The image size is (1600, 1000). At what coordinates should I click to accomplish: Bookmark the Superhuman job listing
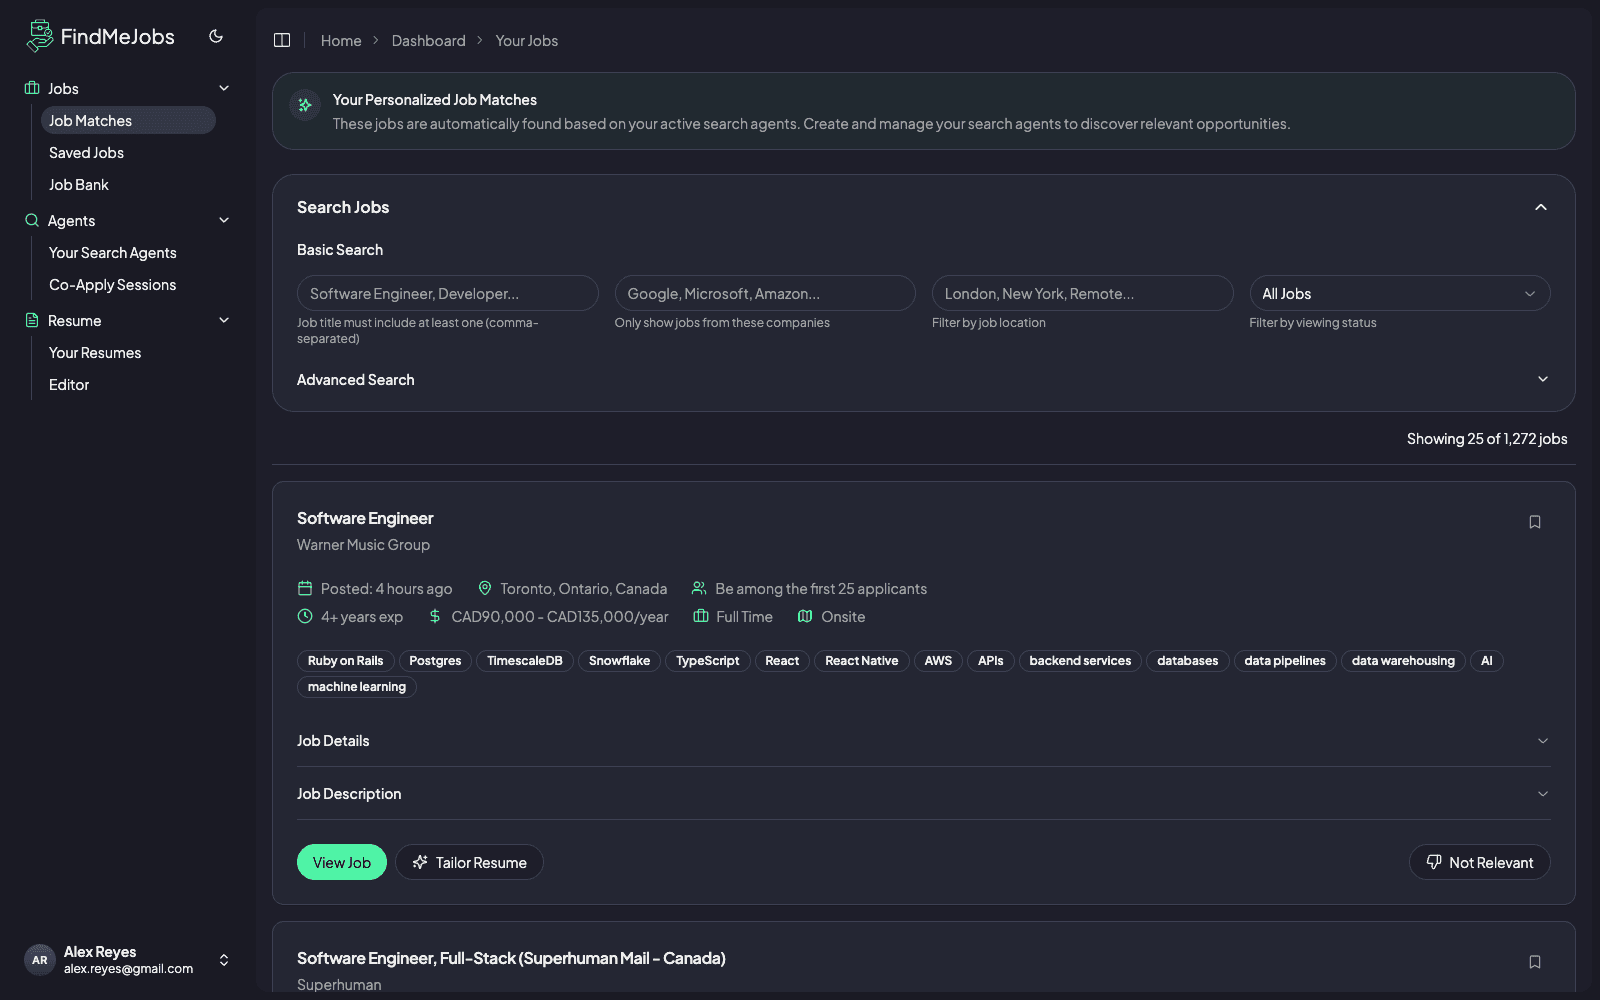pos(1535,961)
